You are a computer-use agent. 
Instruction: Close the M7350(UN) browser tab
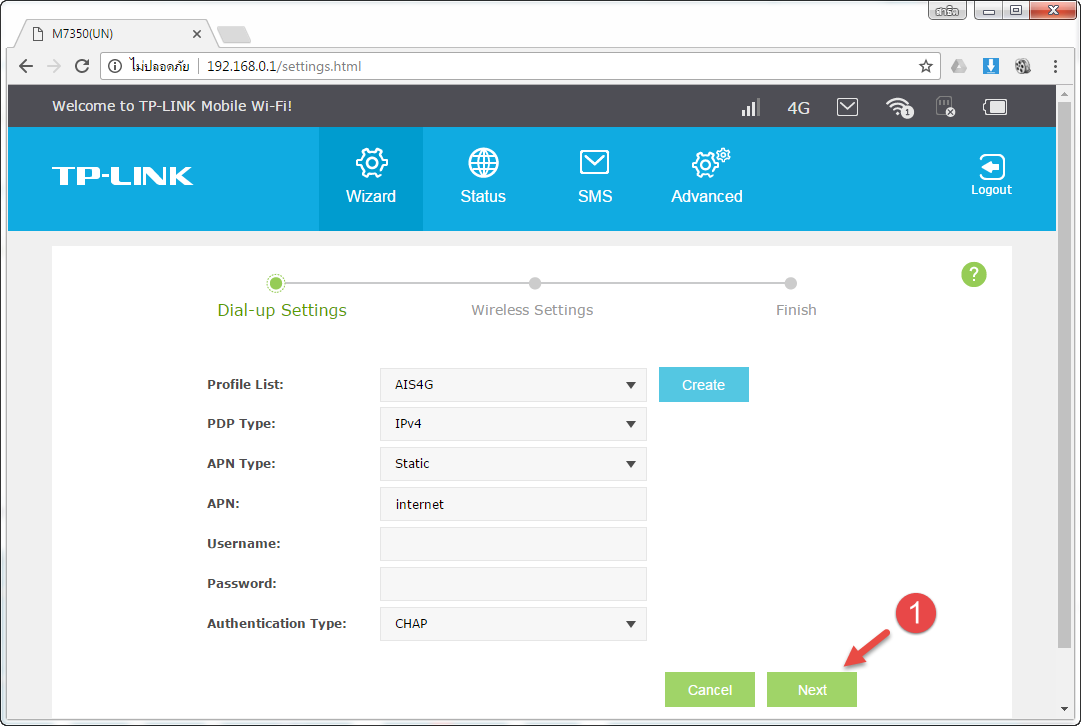[196, 34]
